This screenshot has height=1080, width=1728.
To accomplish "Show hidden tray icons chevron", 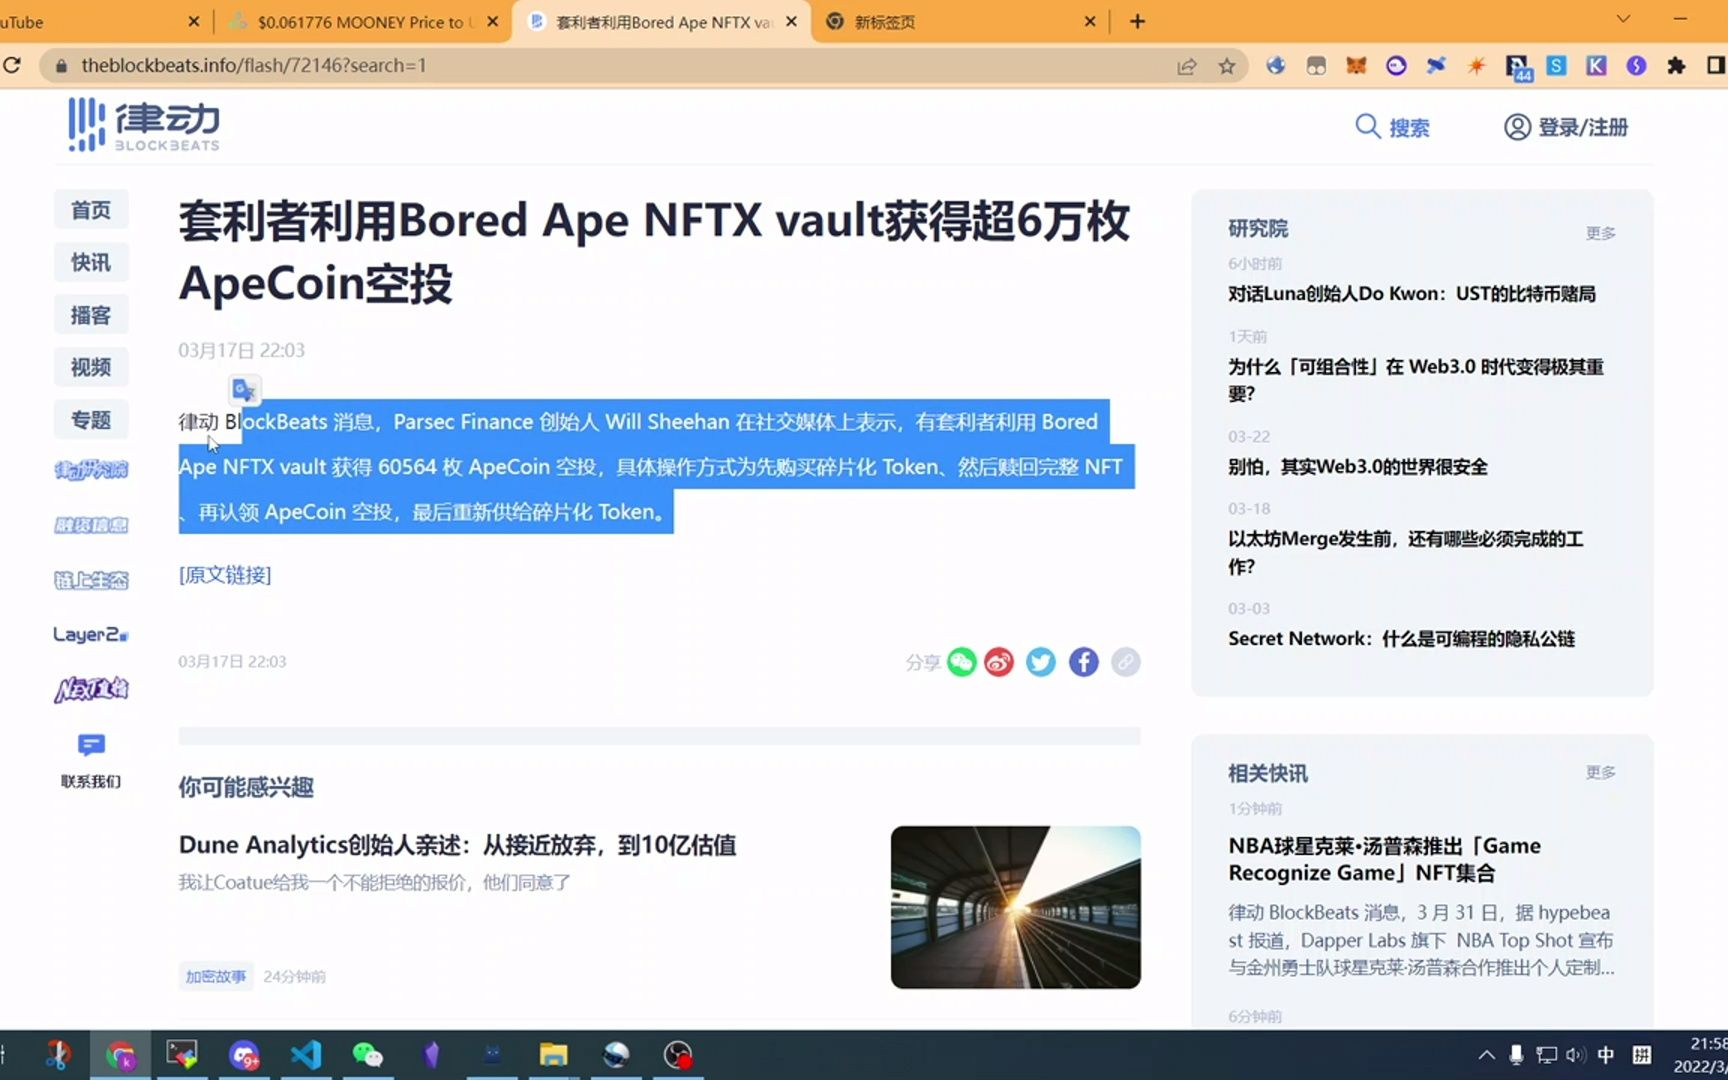I will [x=1487, y=1055].
